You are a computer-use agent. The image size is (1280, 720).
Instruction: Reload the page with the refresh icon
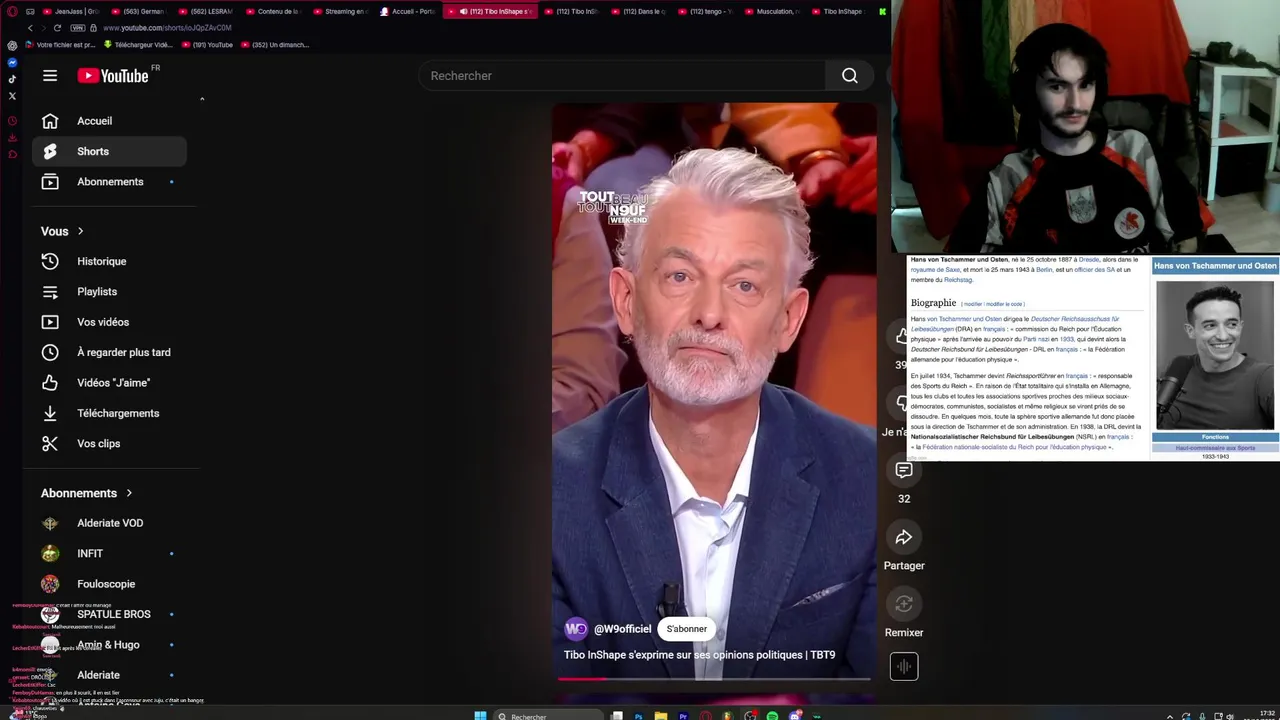[57, 28]
